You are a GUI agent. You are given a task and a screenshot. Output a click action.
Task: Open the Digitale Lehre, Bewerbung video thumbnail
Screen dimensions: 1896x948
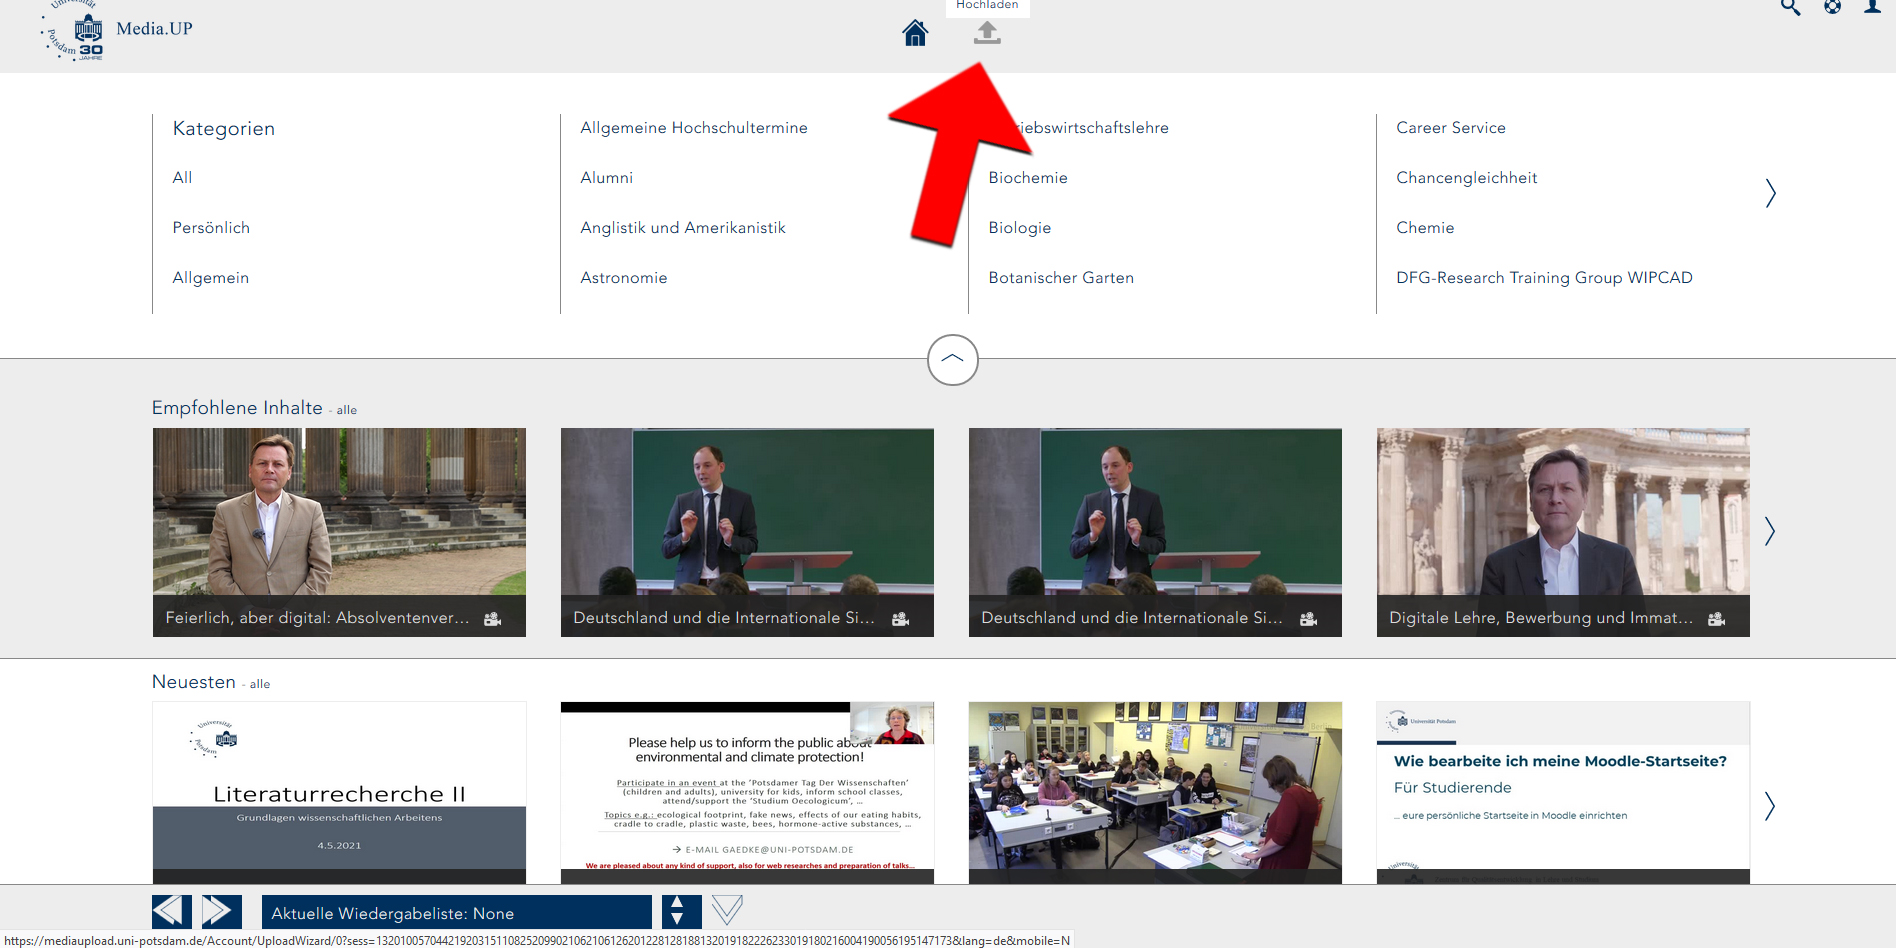[1562, 532]
